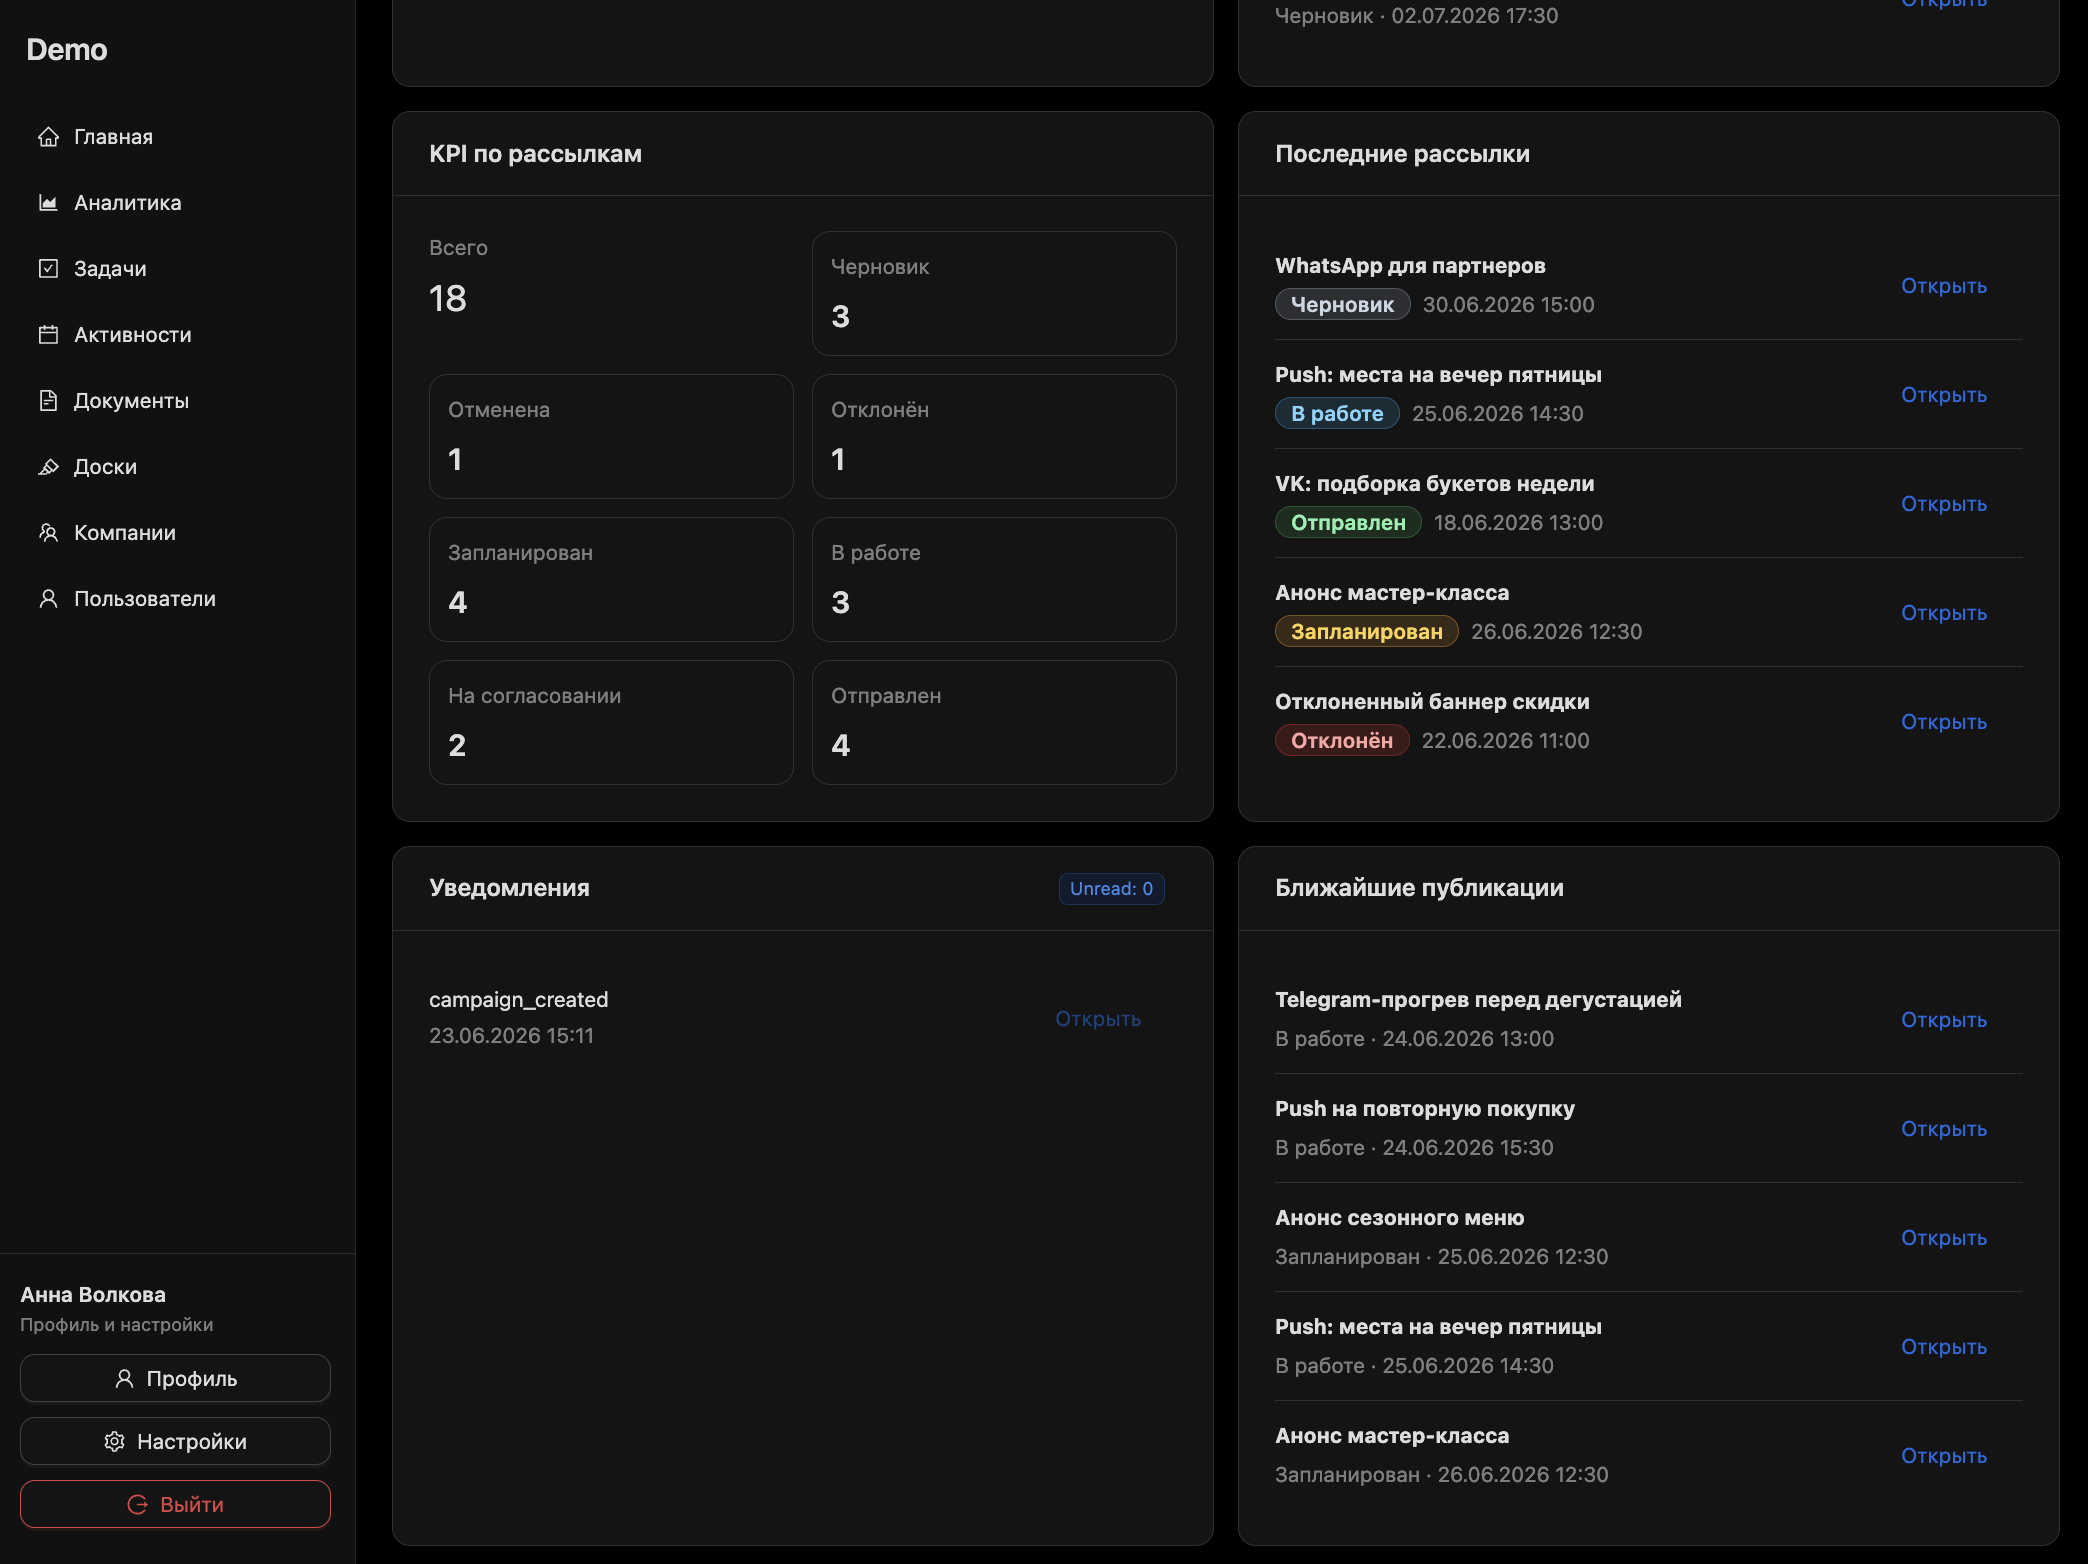The height and width of the screenshot is (1564, 2088).
Task: Click the person icon in Профиль button
Action: (124, 1379)
